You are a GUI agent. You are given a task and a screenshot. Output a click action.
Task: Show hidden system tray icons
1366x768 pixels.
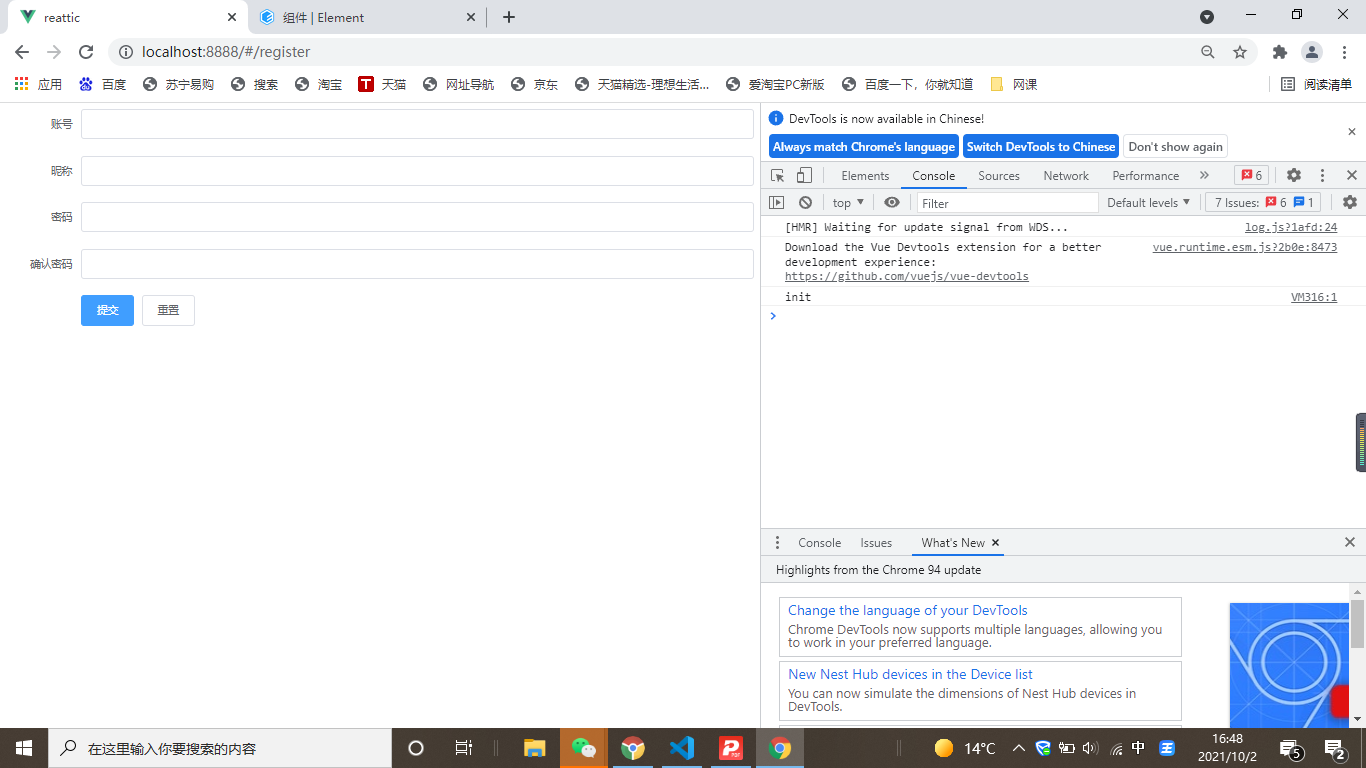[1018, 748]
